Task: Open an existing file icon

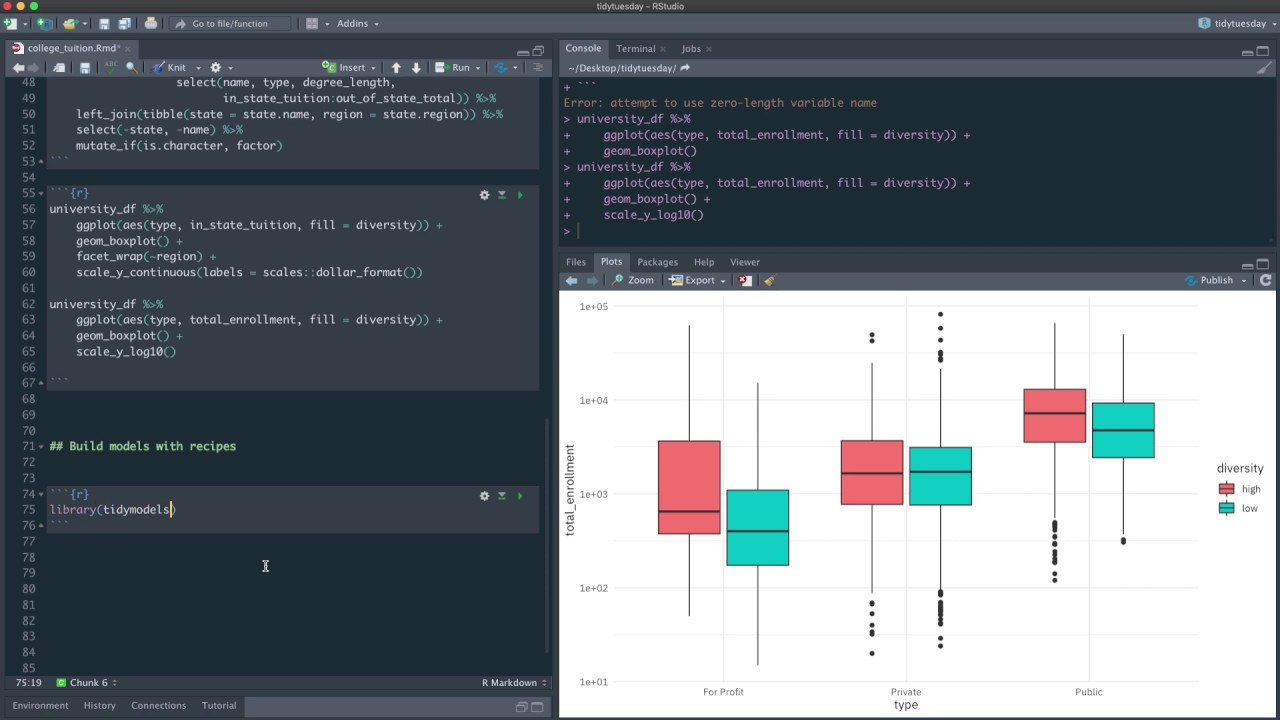Action: pos(69,23)
